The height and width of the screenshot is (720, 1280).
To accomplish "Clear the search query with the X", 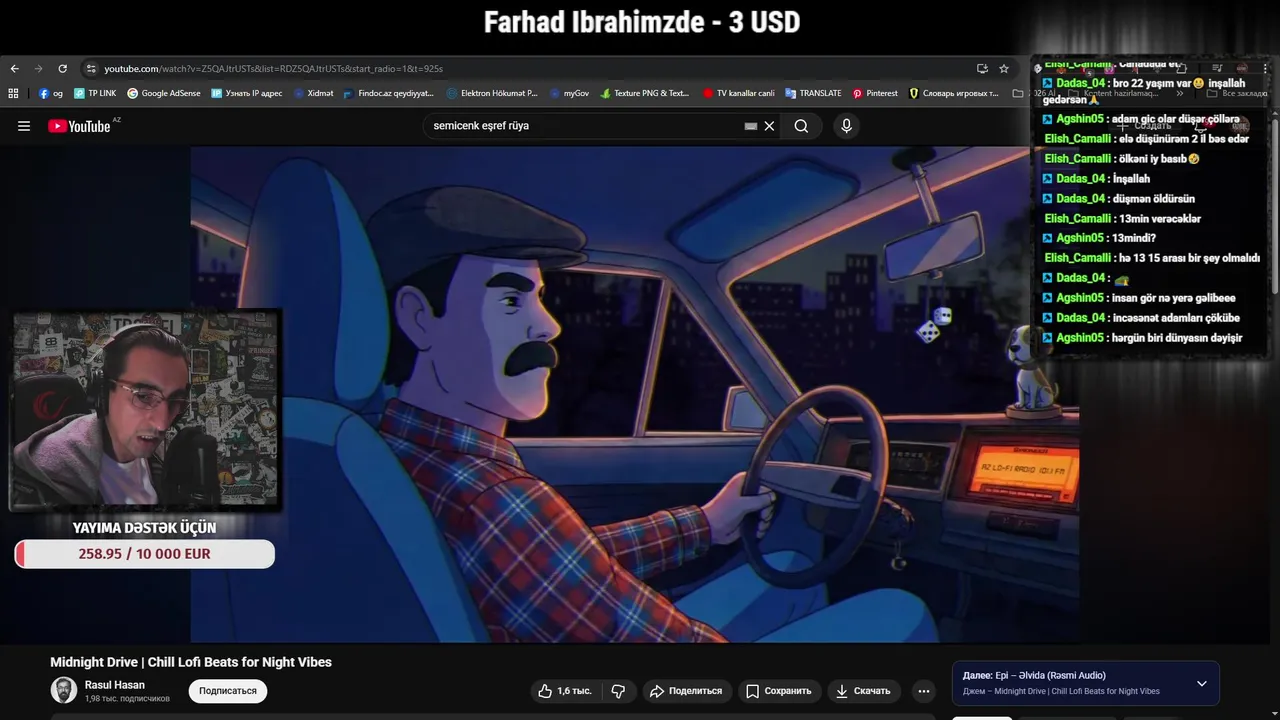I will 769,126.
